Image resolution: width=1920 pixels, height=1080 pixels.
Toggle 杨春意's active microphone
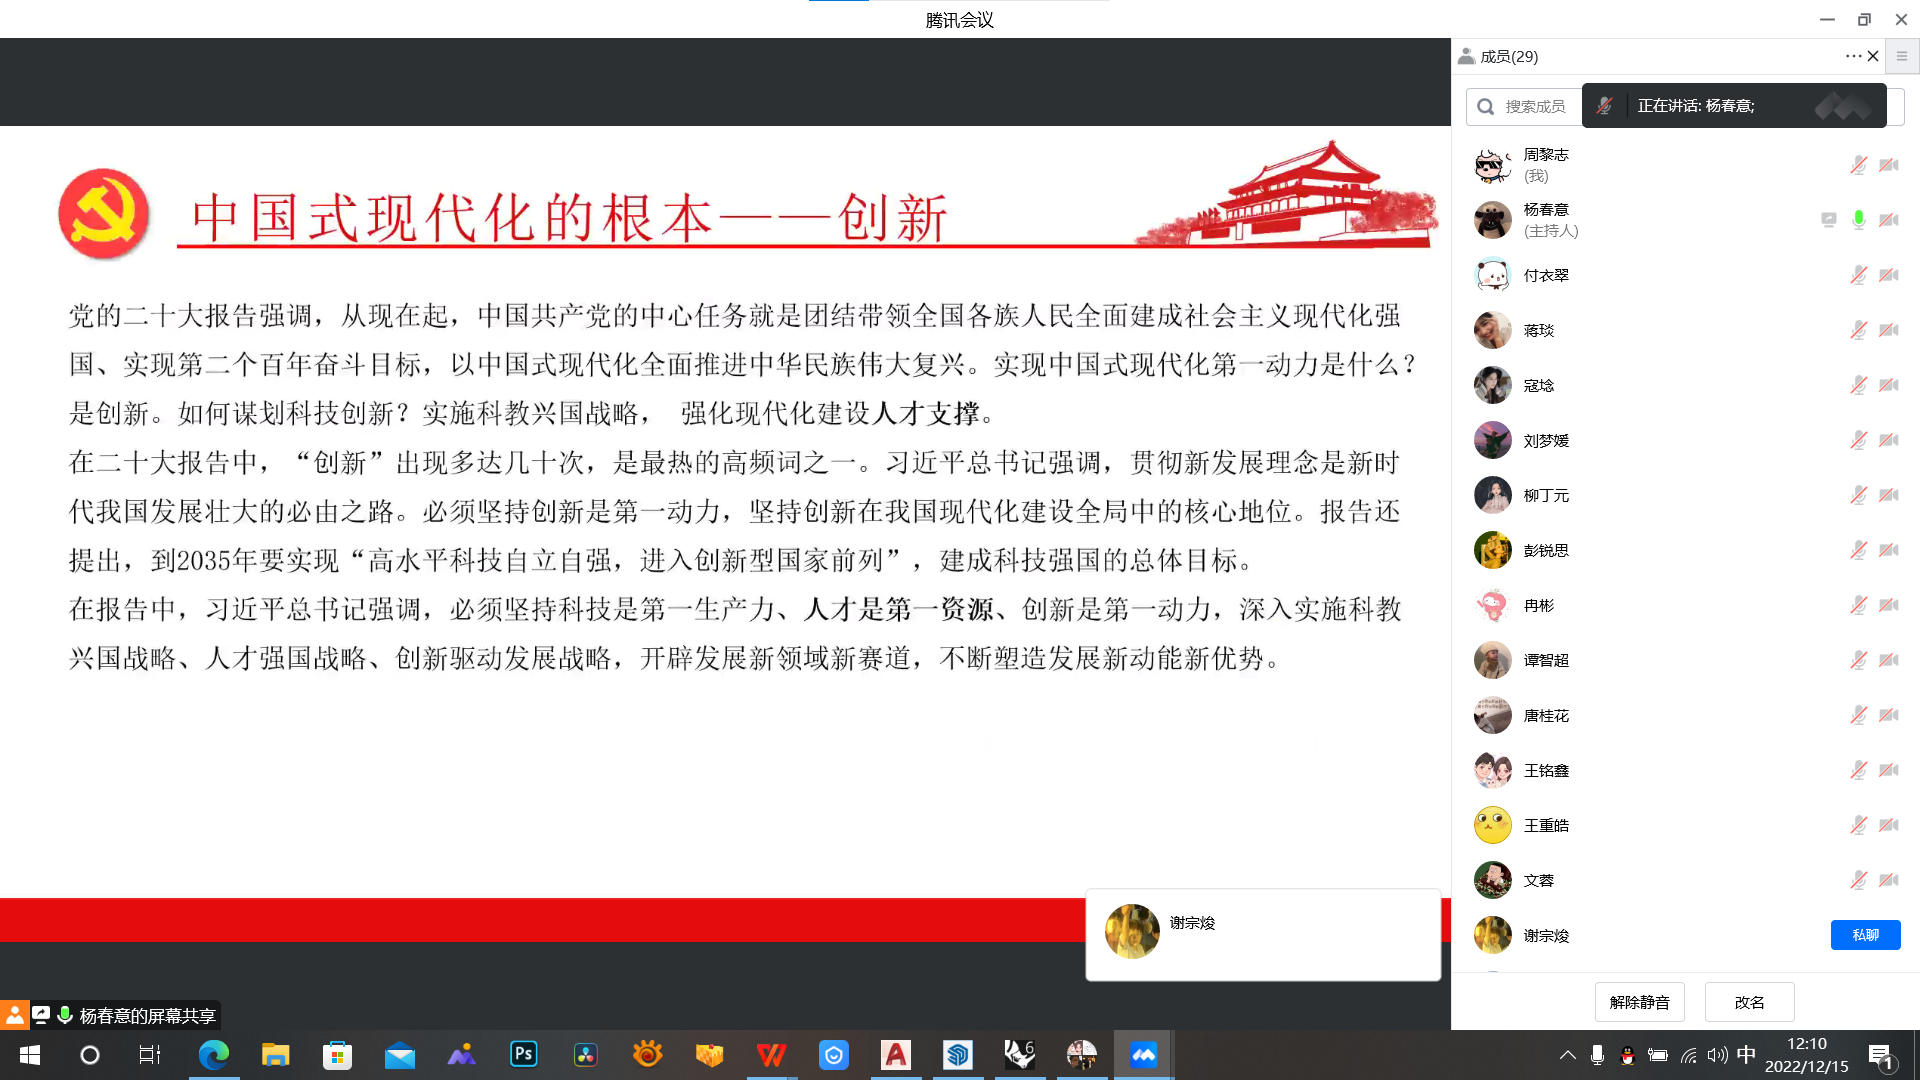(x=1859, y=219)
